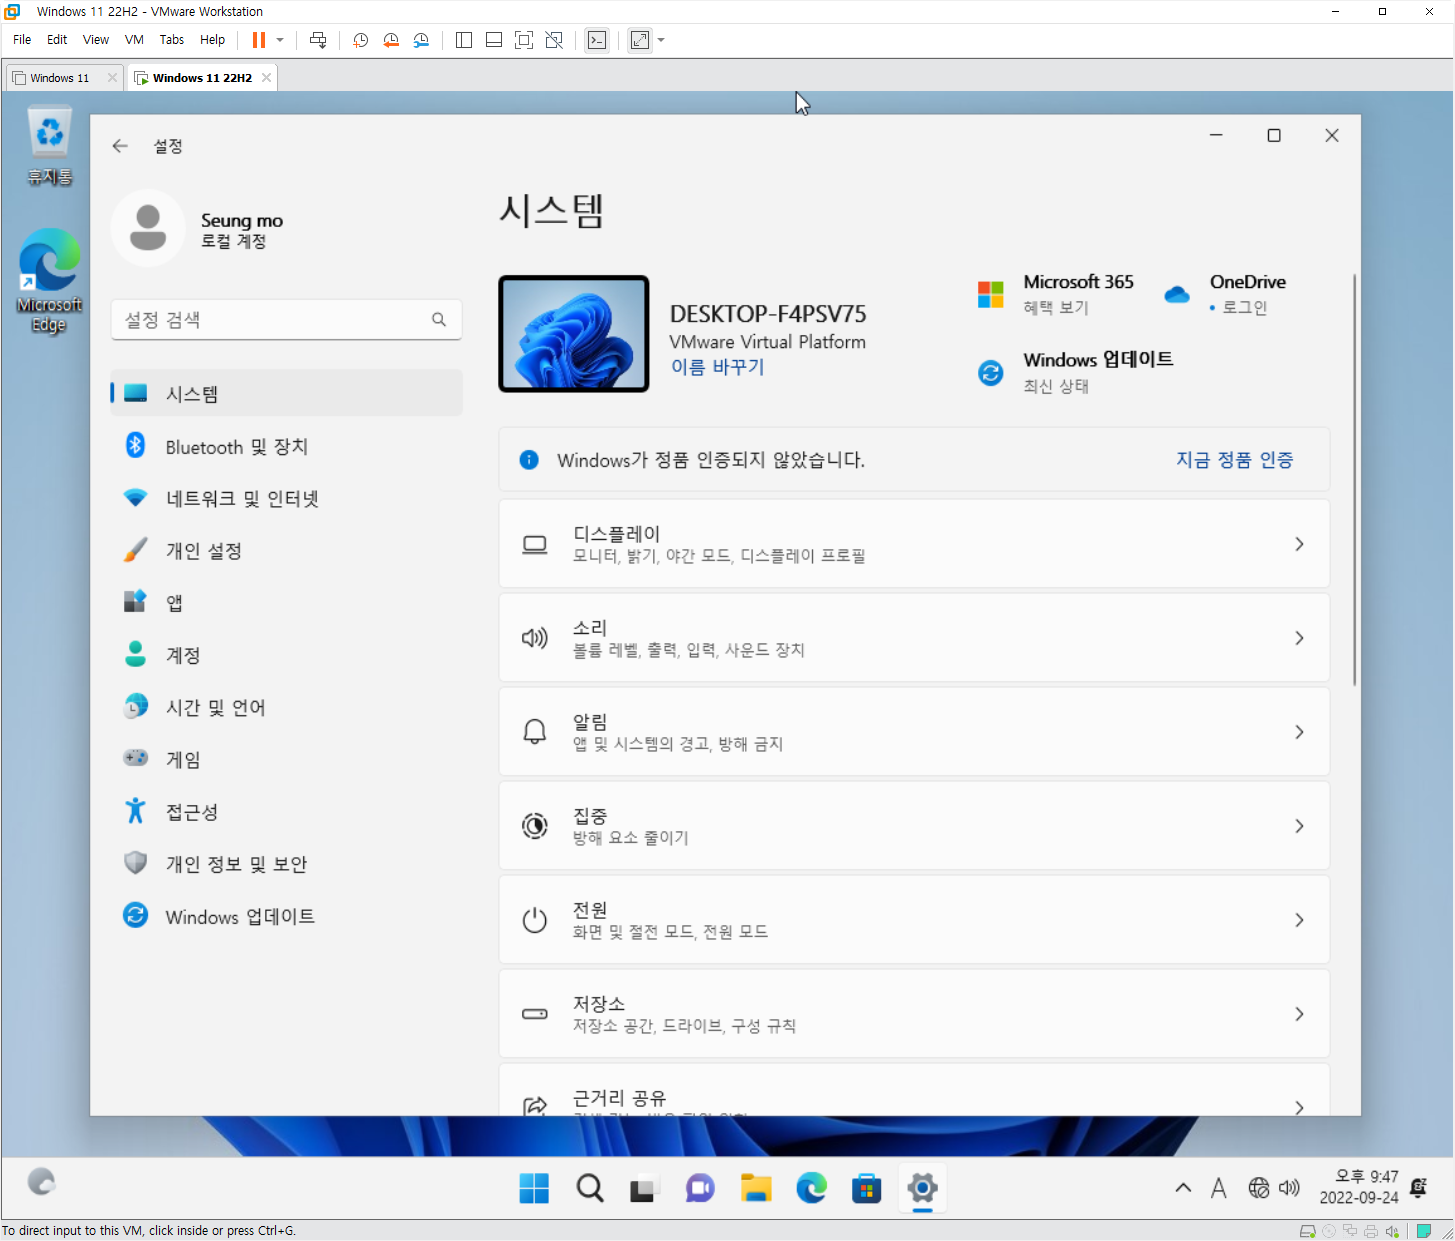The width and height of the screenshot is (1455, 1241).
Task: Open Task View on the taskbar
Action: pyautogui.click(x=643, y=1188)
